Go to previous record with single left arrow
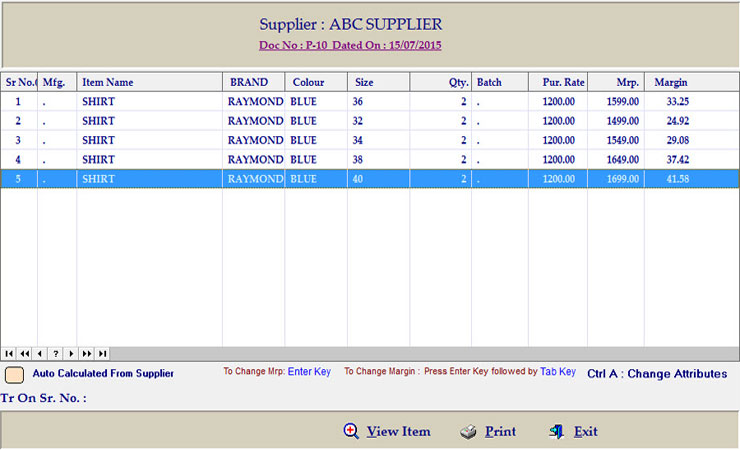The width and height of the screenshot is (740, 450). pos(40,353)
